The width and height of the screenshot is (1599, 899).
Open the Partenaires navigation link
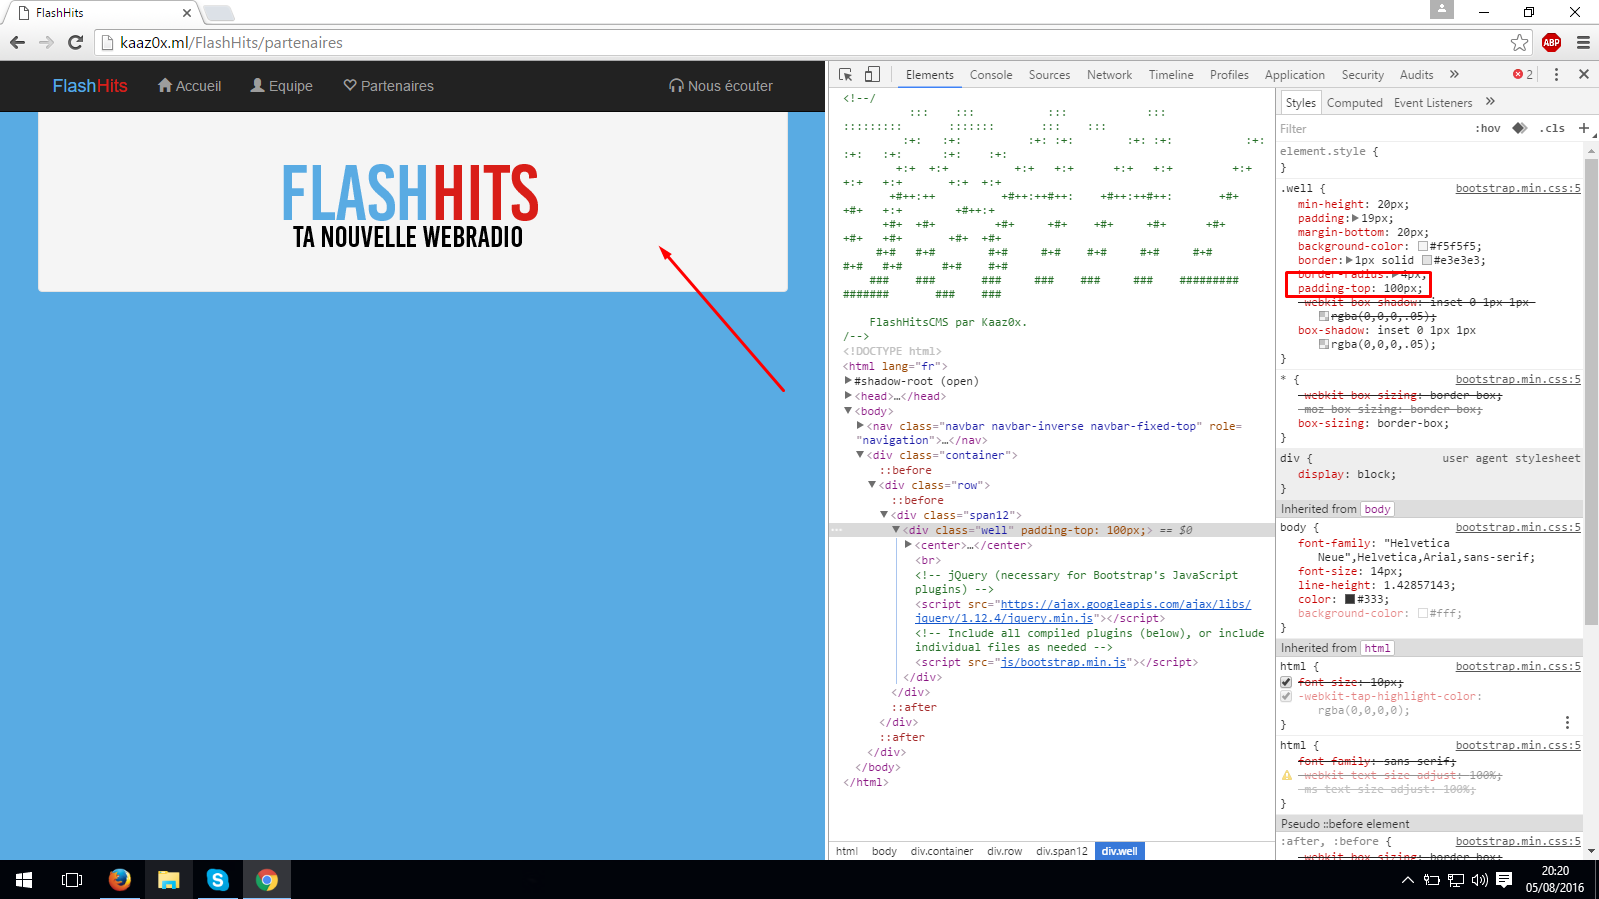(388, 86)
